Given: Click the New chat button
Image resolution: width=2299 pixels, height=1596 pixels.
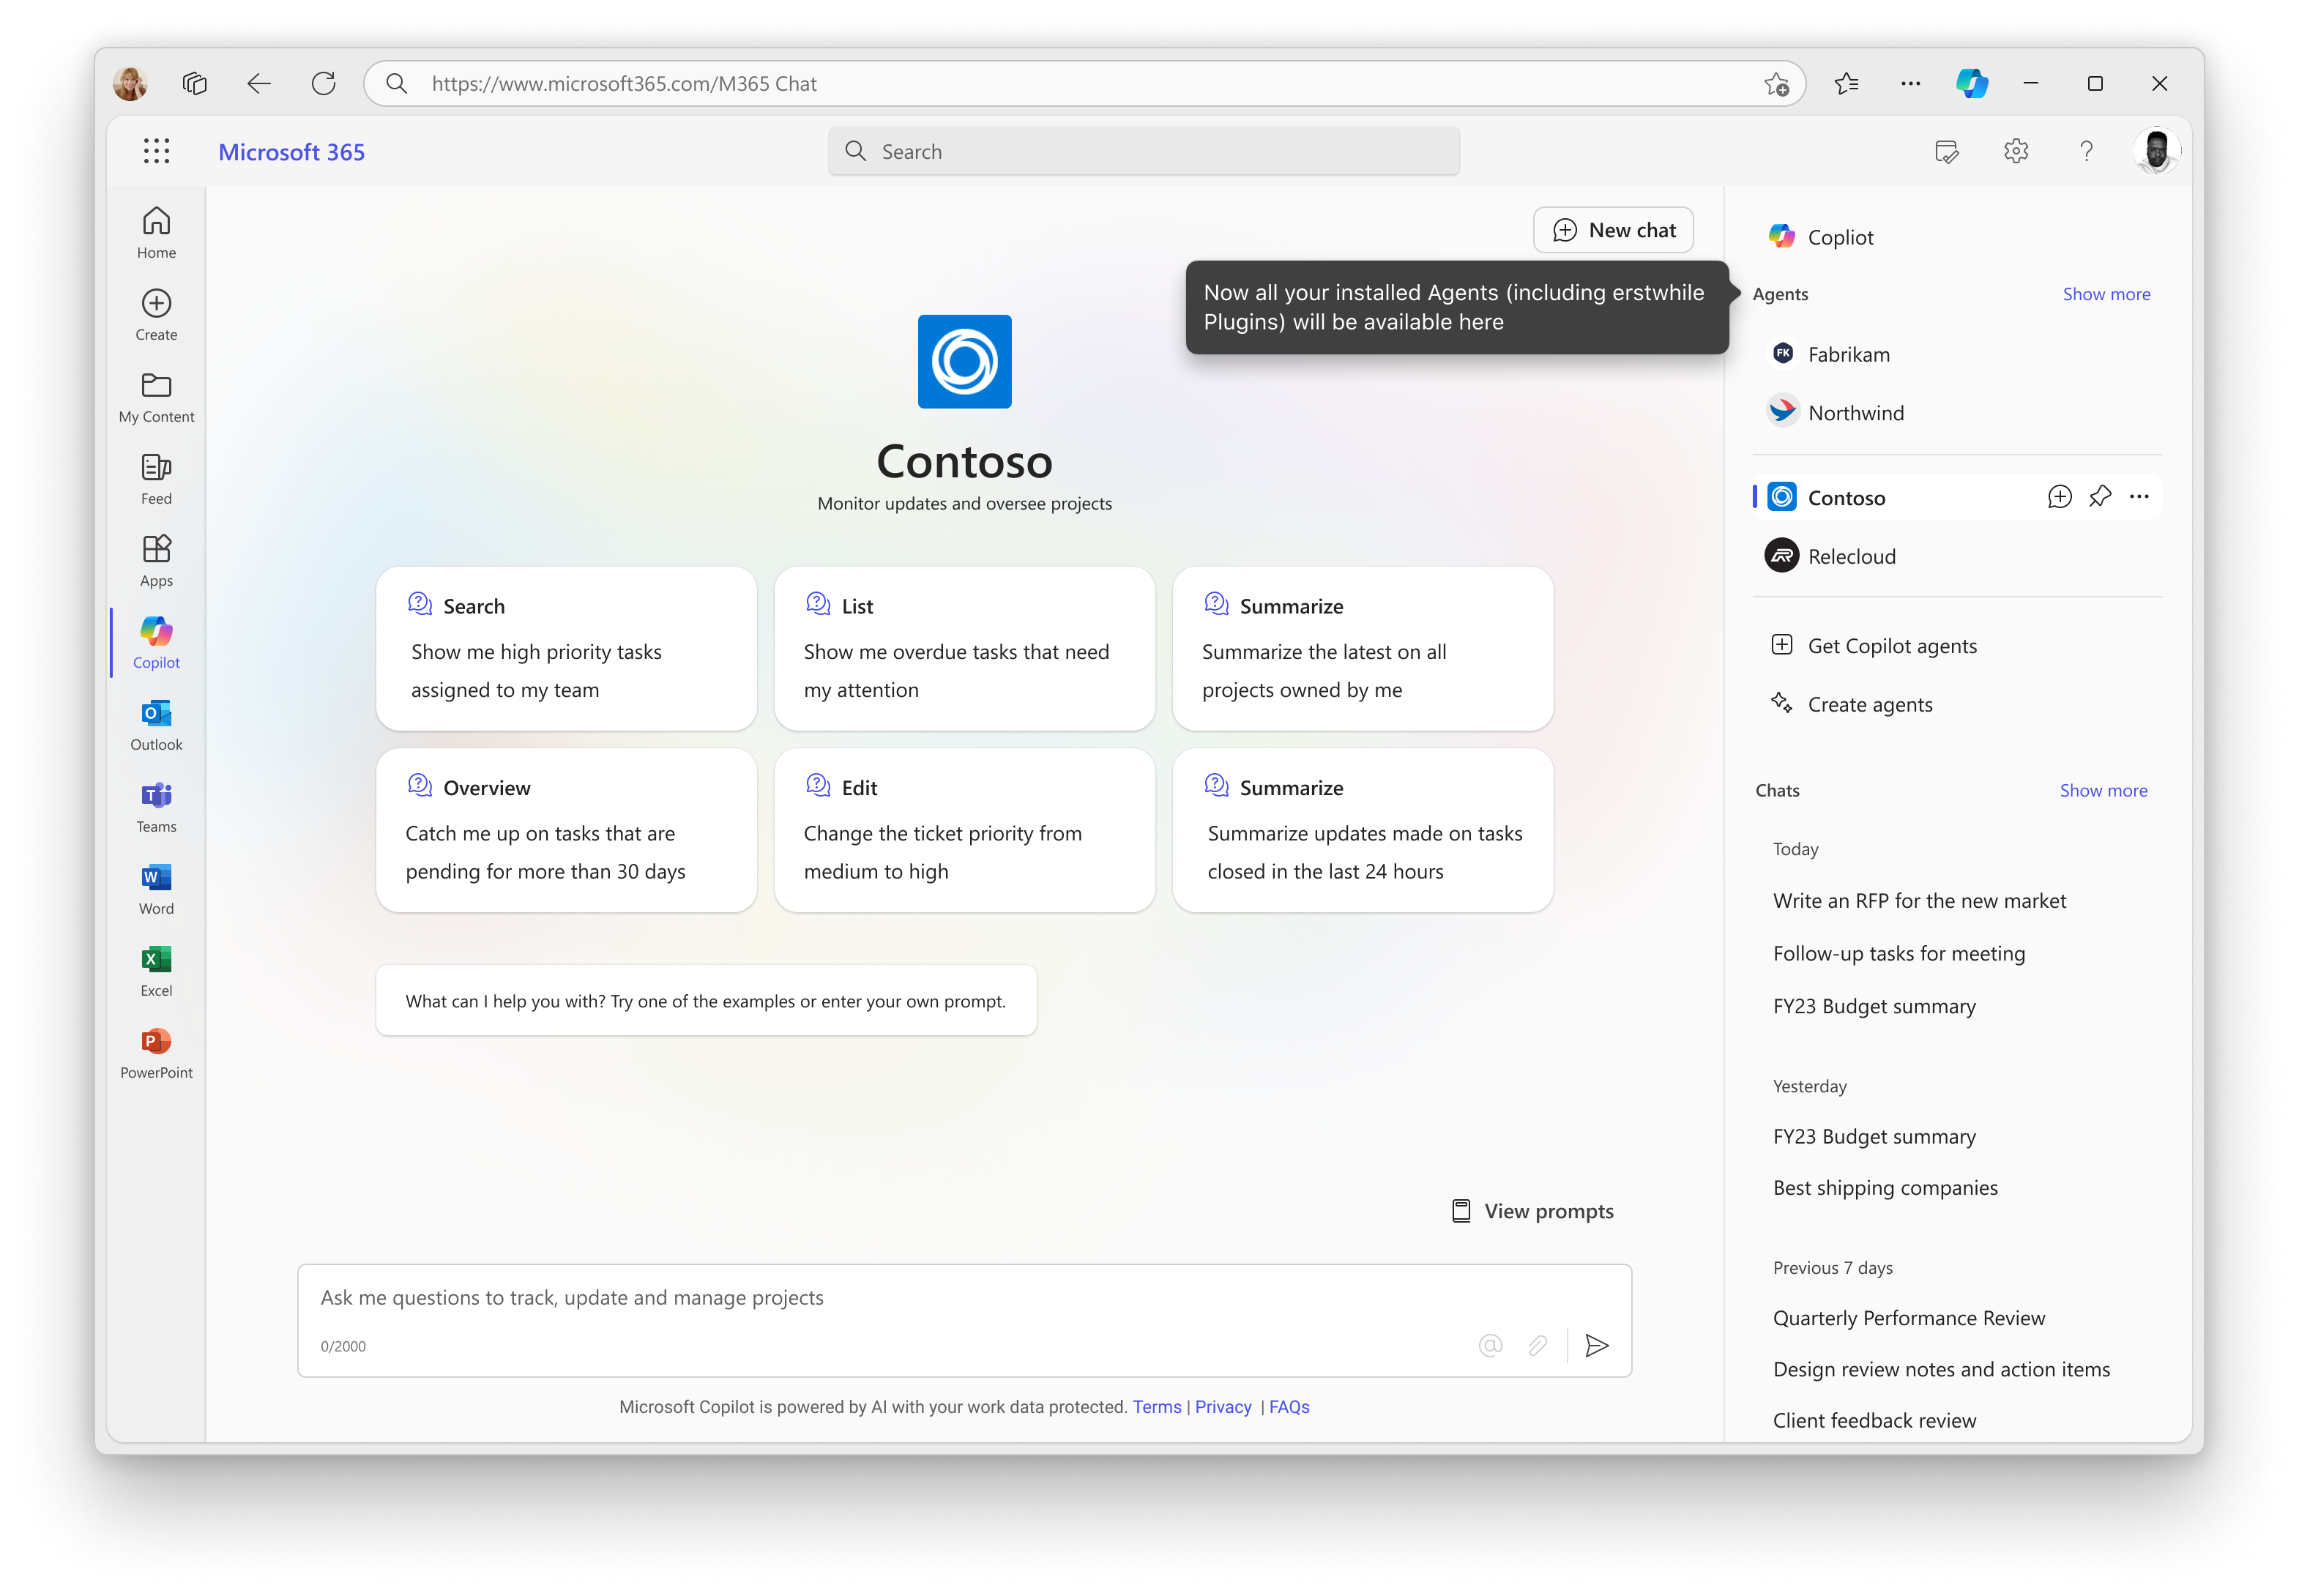Looking at the screenshot, I should coord(1612,230).
